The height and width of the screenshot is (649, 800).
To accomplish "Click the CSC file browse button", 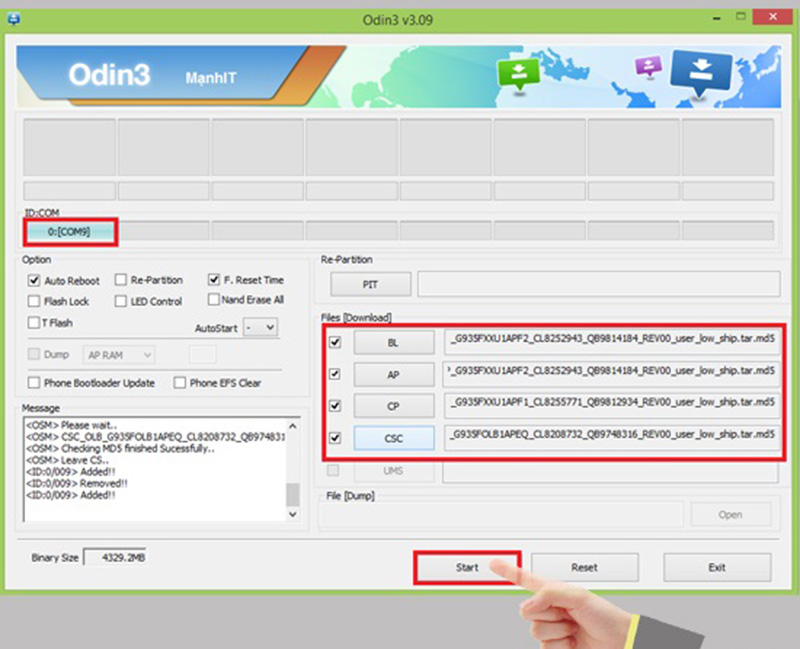I will tap(394, 438).
